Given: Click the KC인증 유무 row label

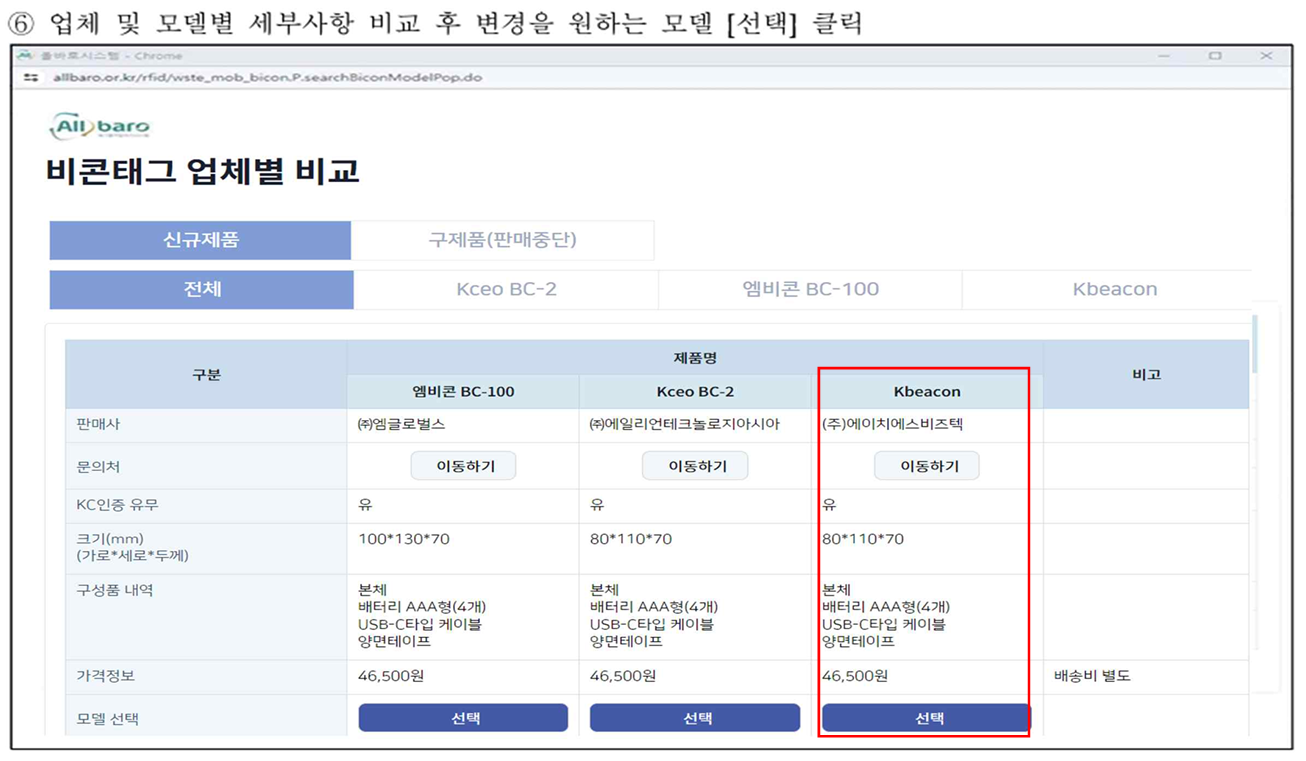Looking at the screenshot, I should (x=116, y=505).
